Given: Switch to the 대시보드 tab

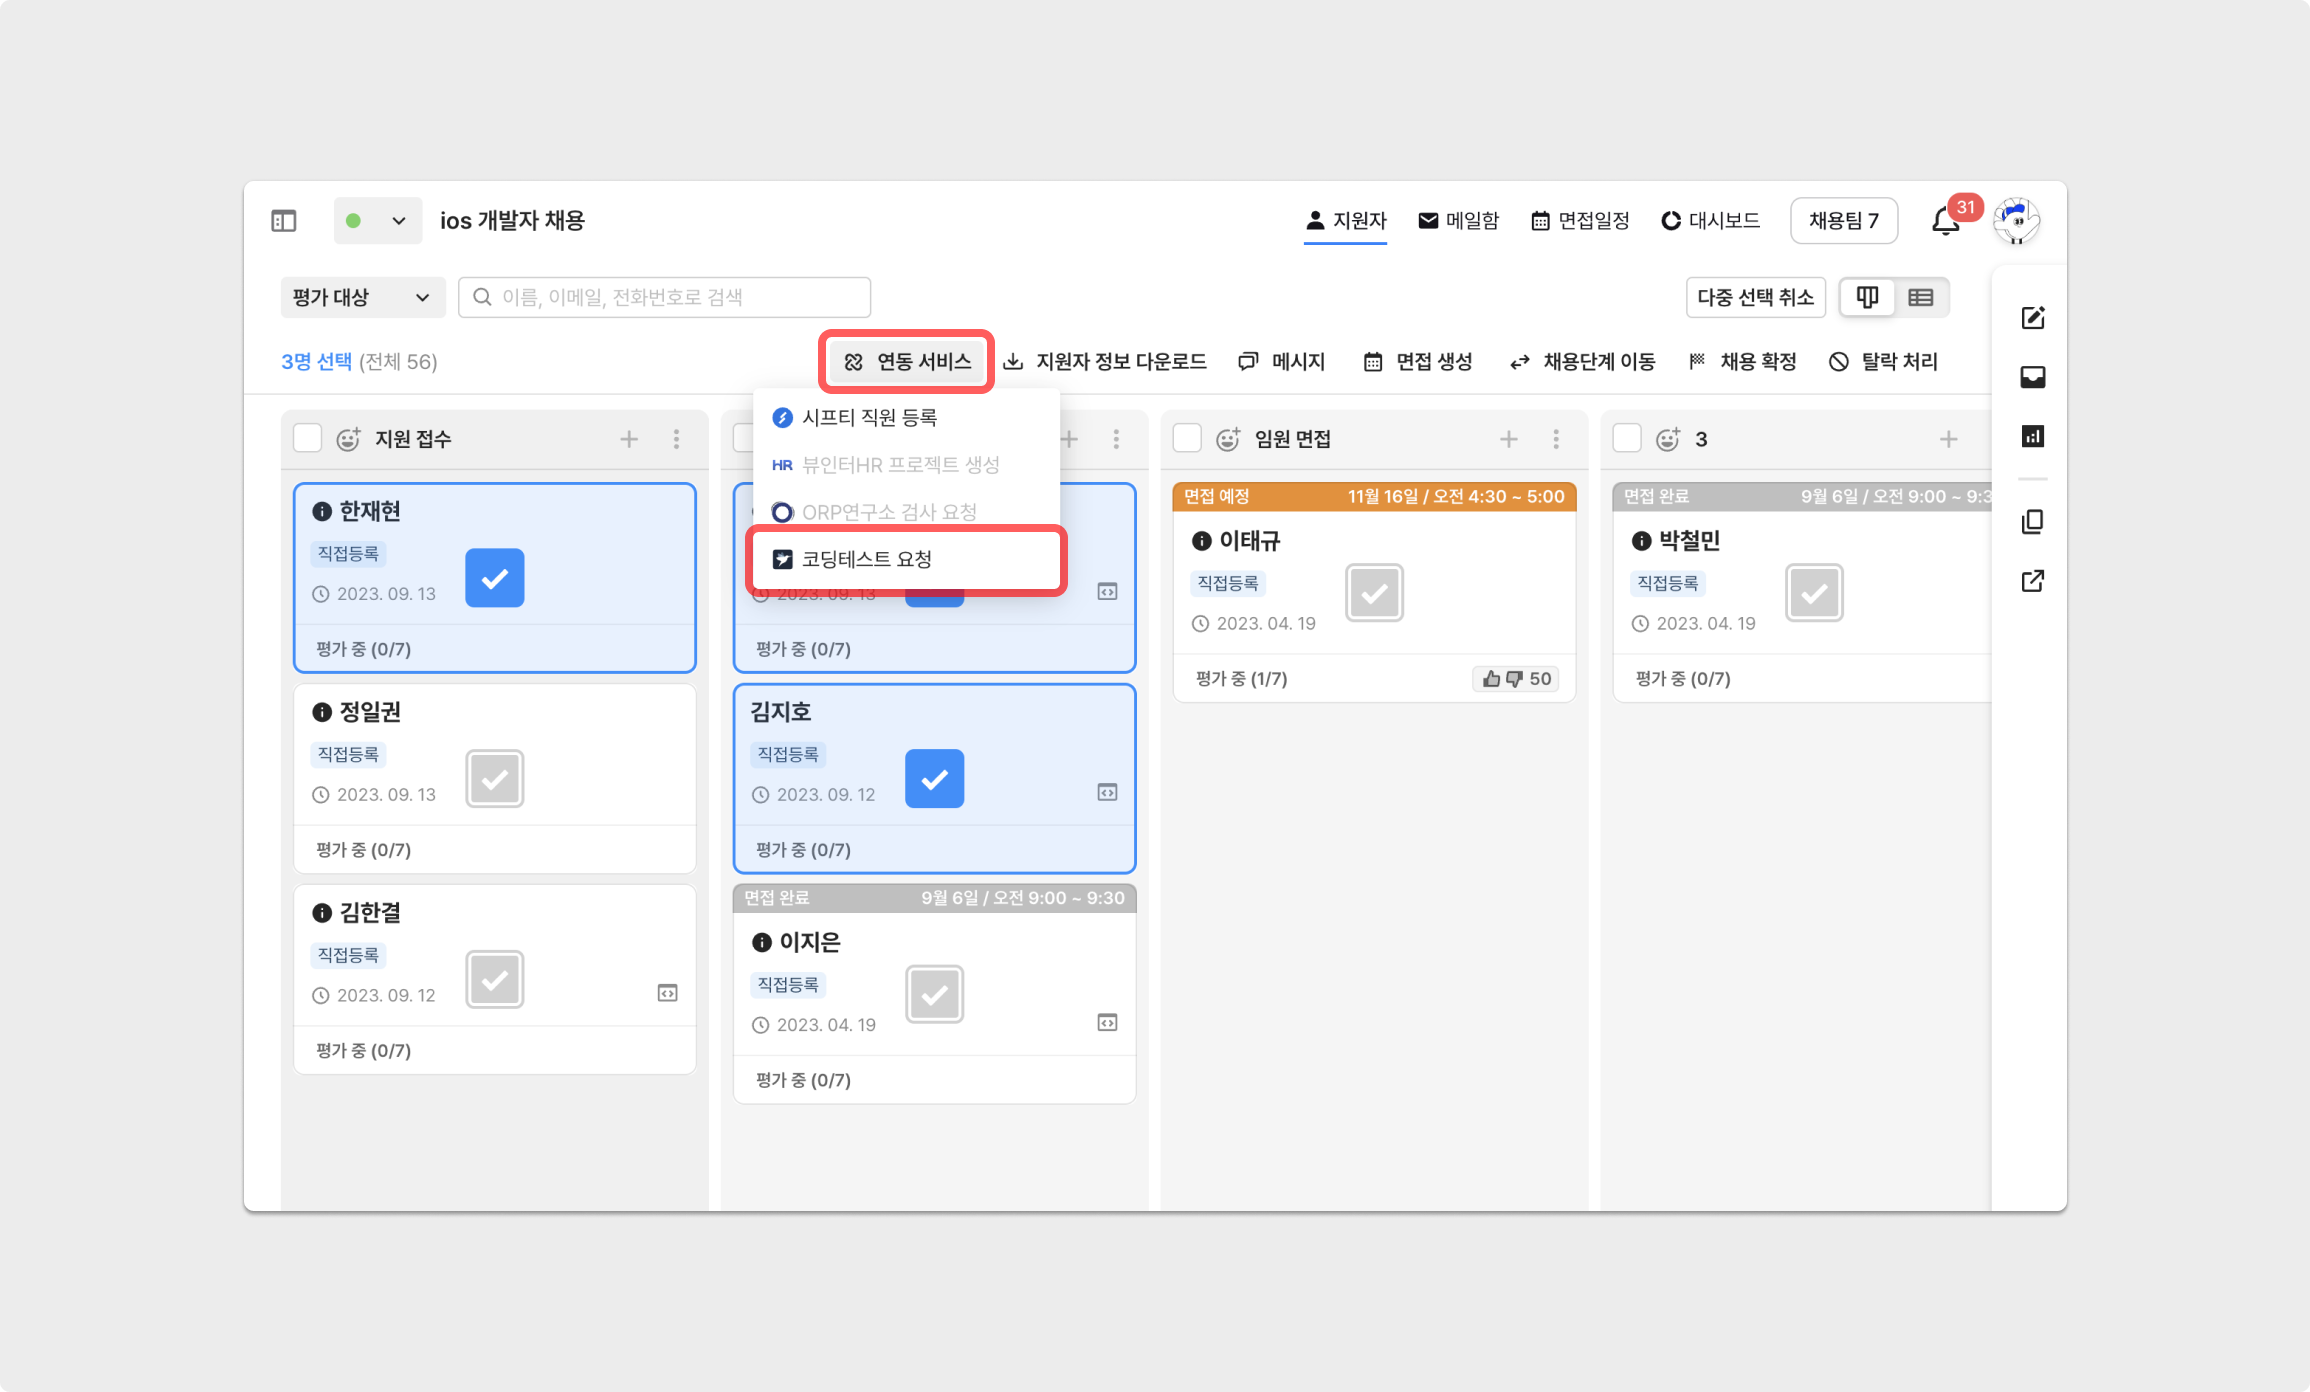Looking at the screenshot, I should [x=1710, y=221].
